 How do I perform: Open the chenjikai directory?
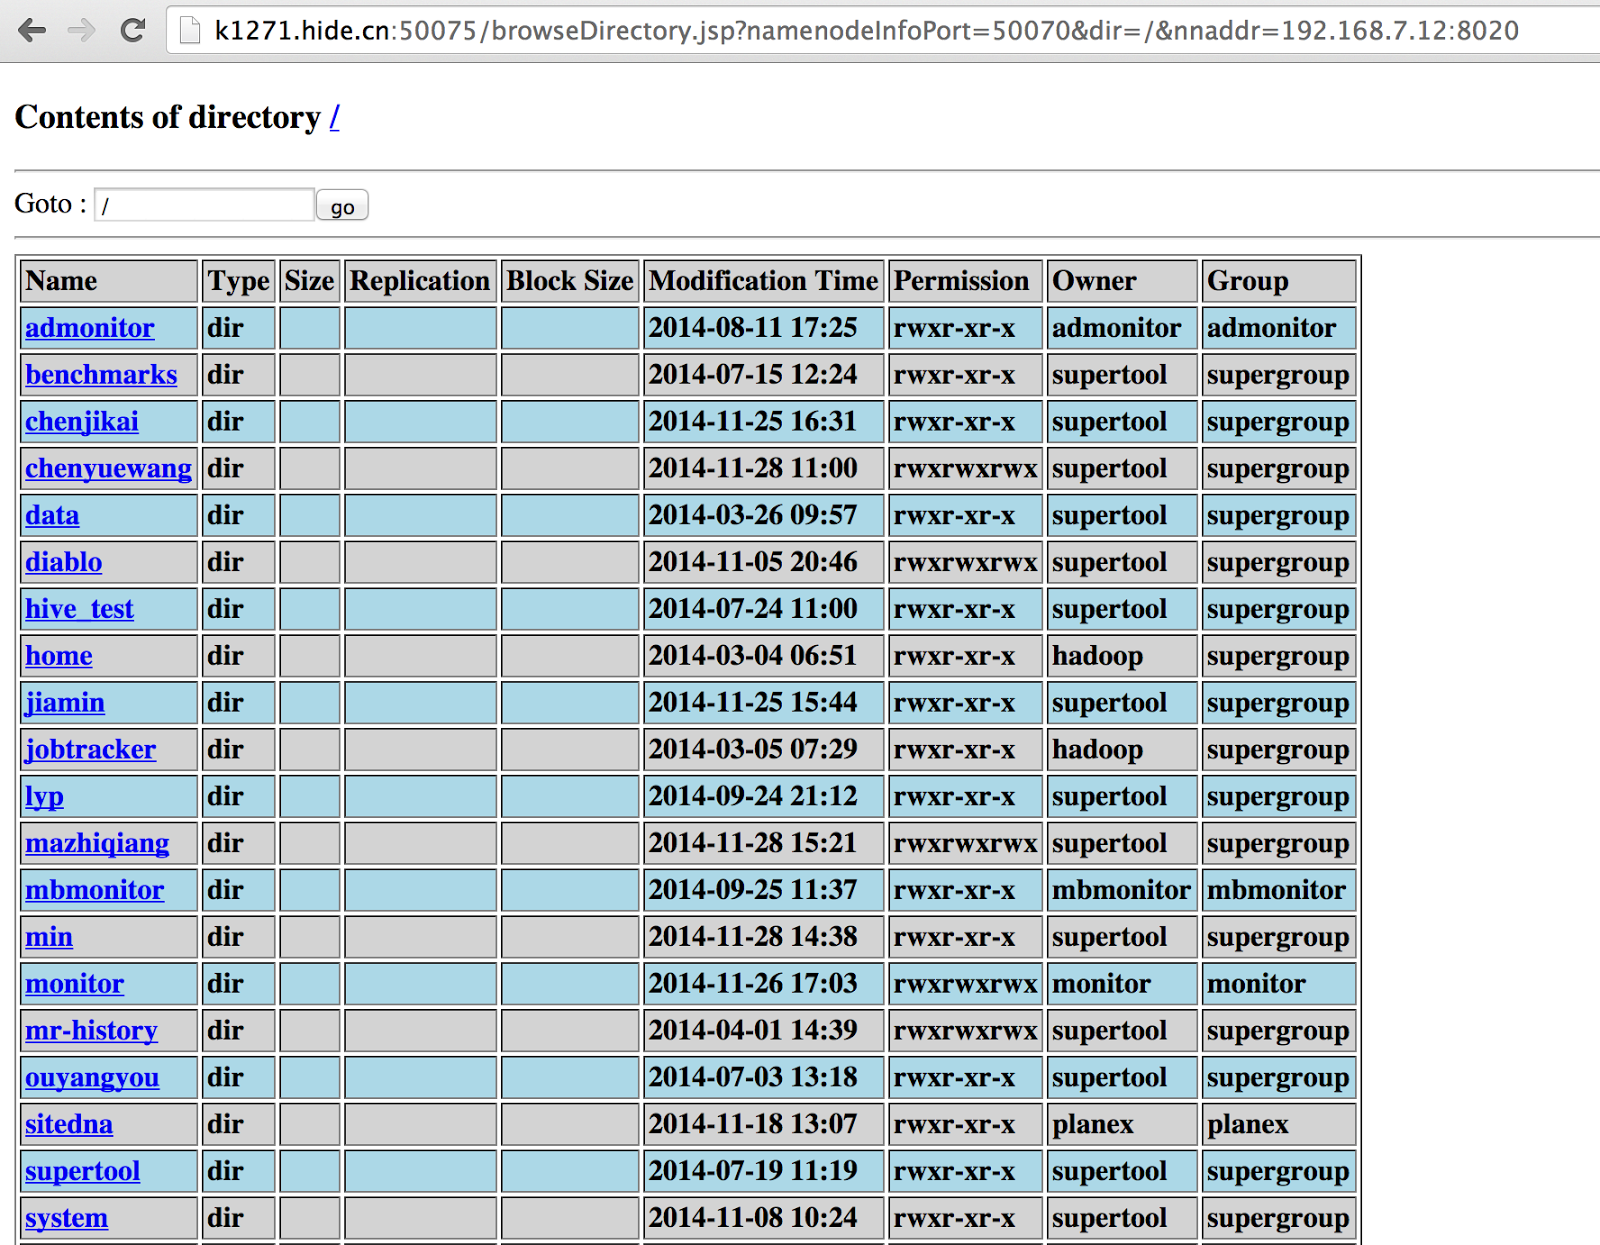coord(82,422)
